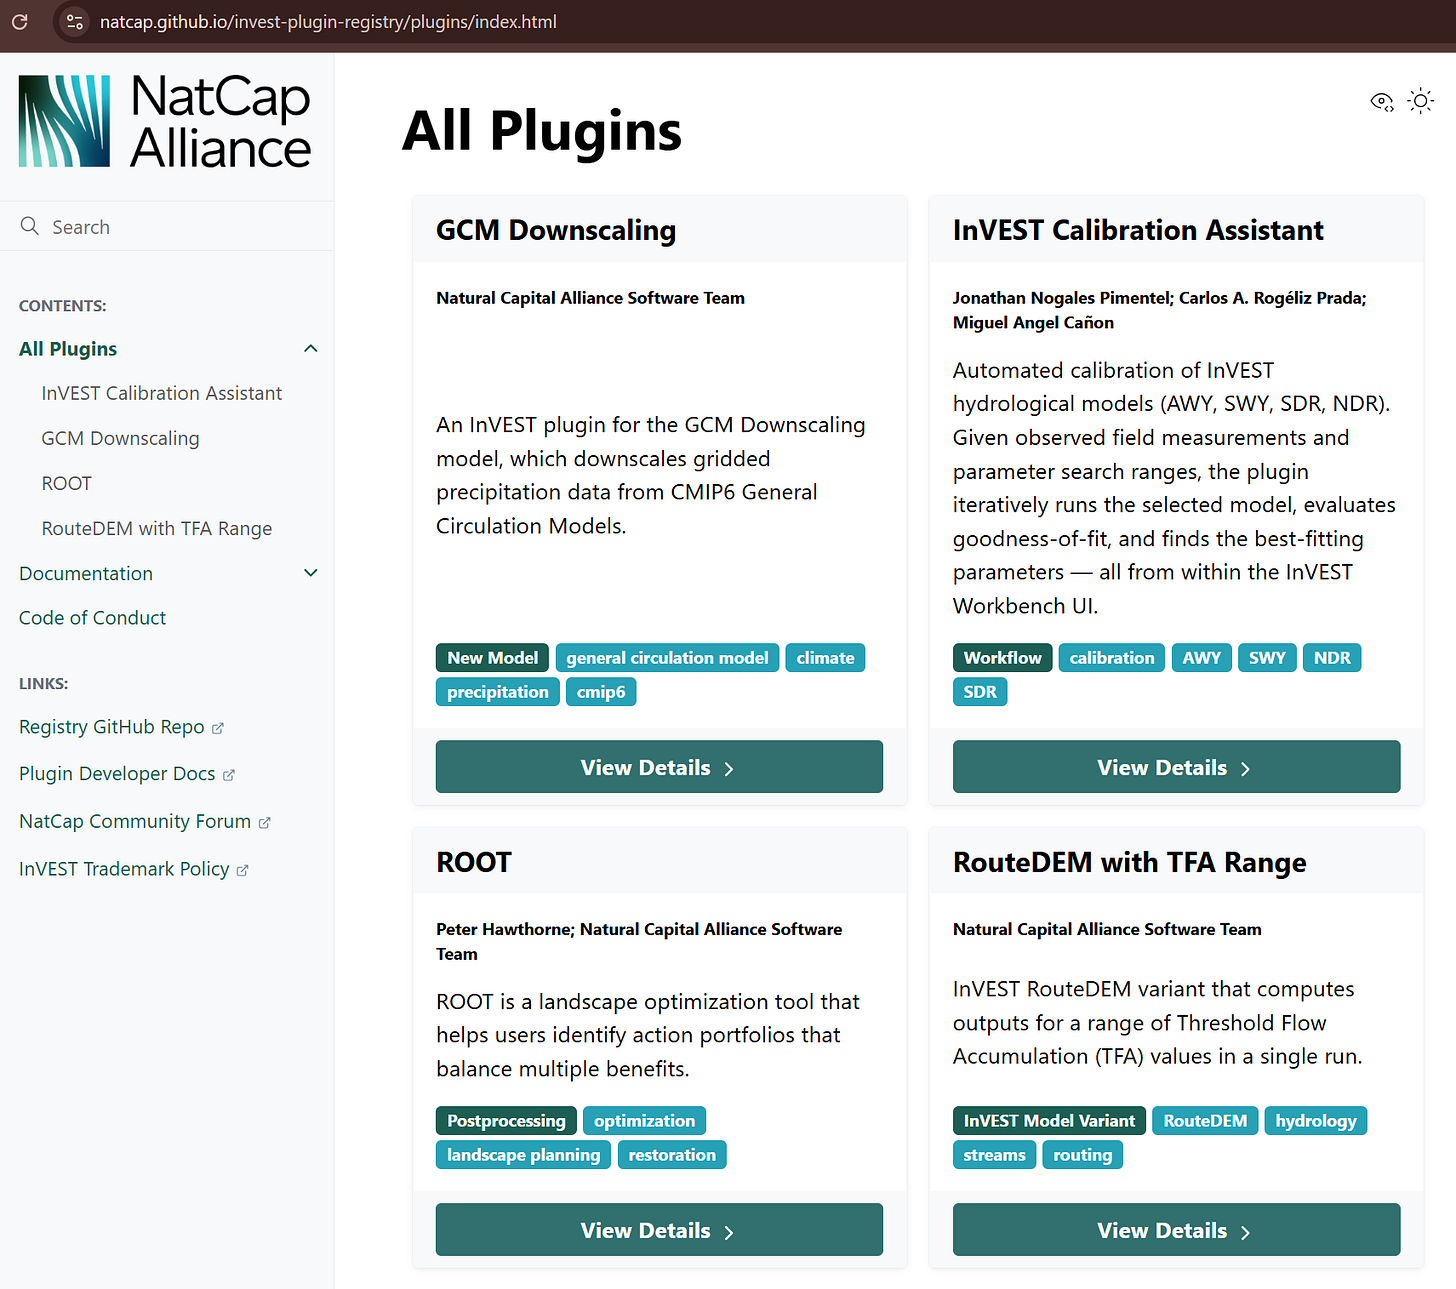This screenshot has width=1456, height=1289.
Task: Open Plugin Developer Docs link
Action: coord(117,774)
